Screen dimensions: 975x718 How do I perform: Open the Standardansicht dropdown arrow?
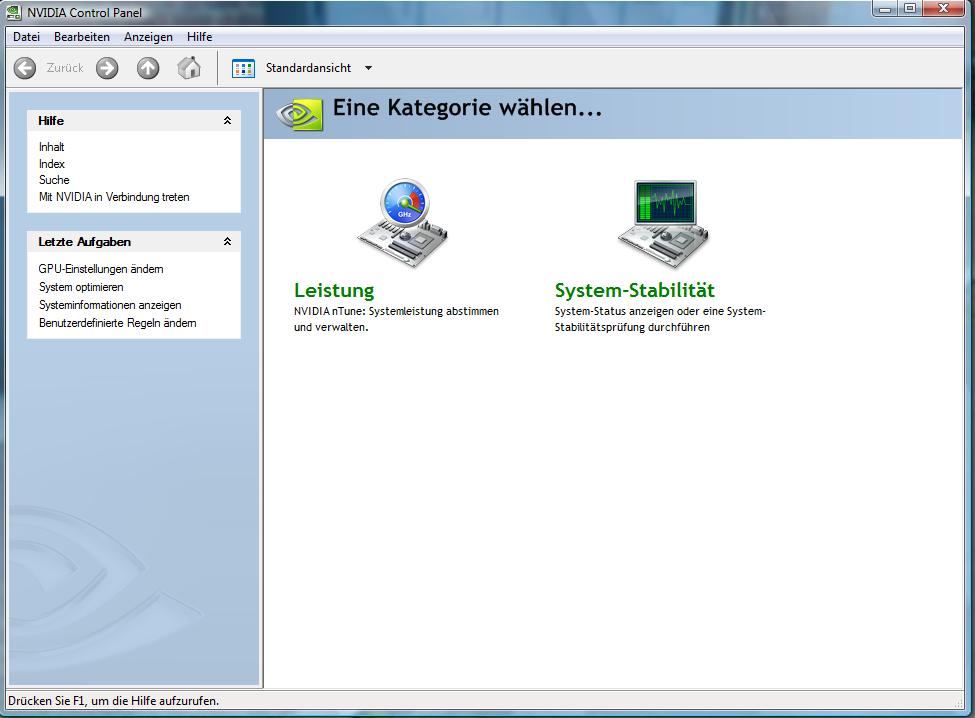(x=368, y=68)
